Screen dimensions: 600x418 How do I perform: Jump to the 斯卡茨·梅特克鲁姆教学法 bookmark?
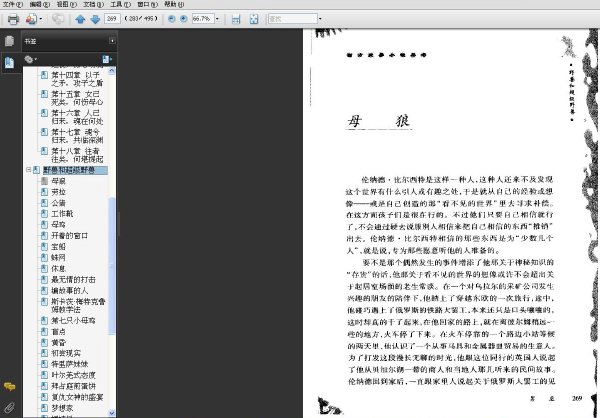(78, 305)
